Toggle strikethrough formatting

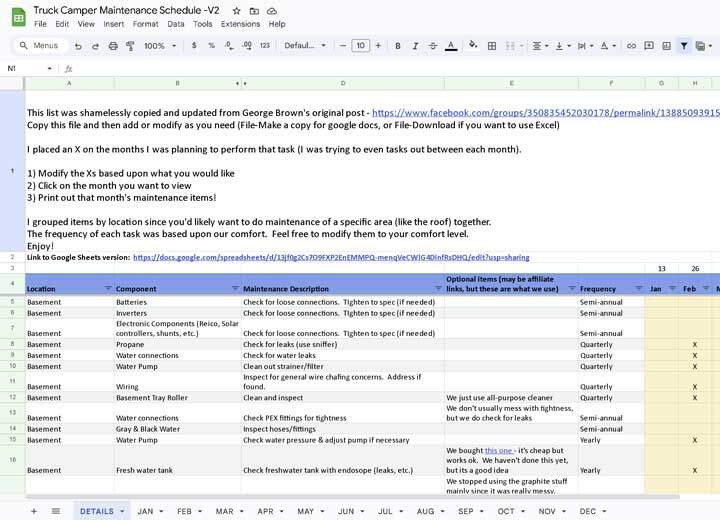[433, 46]
